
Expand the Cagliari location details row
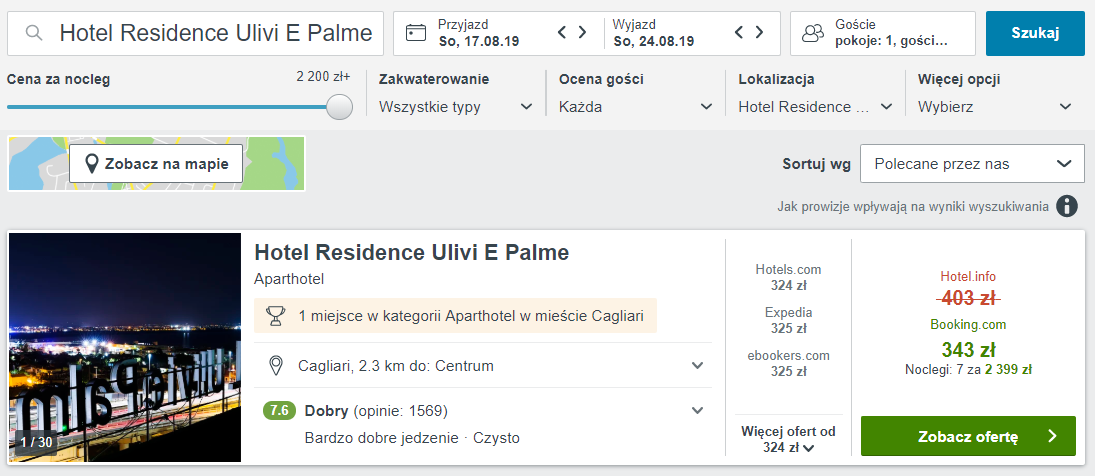click(x=483, y=365)
